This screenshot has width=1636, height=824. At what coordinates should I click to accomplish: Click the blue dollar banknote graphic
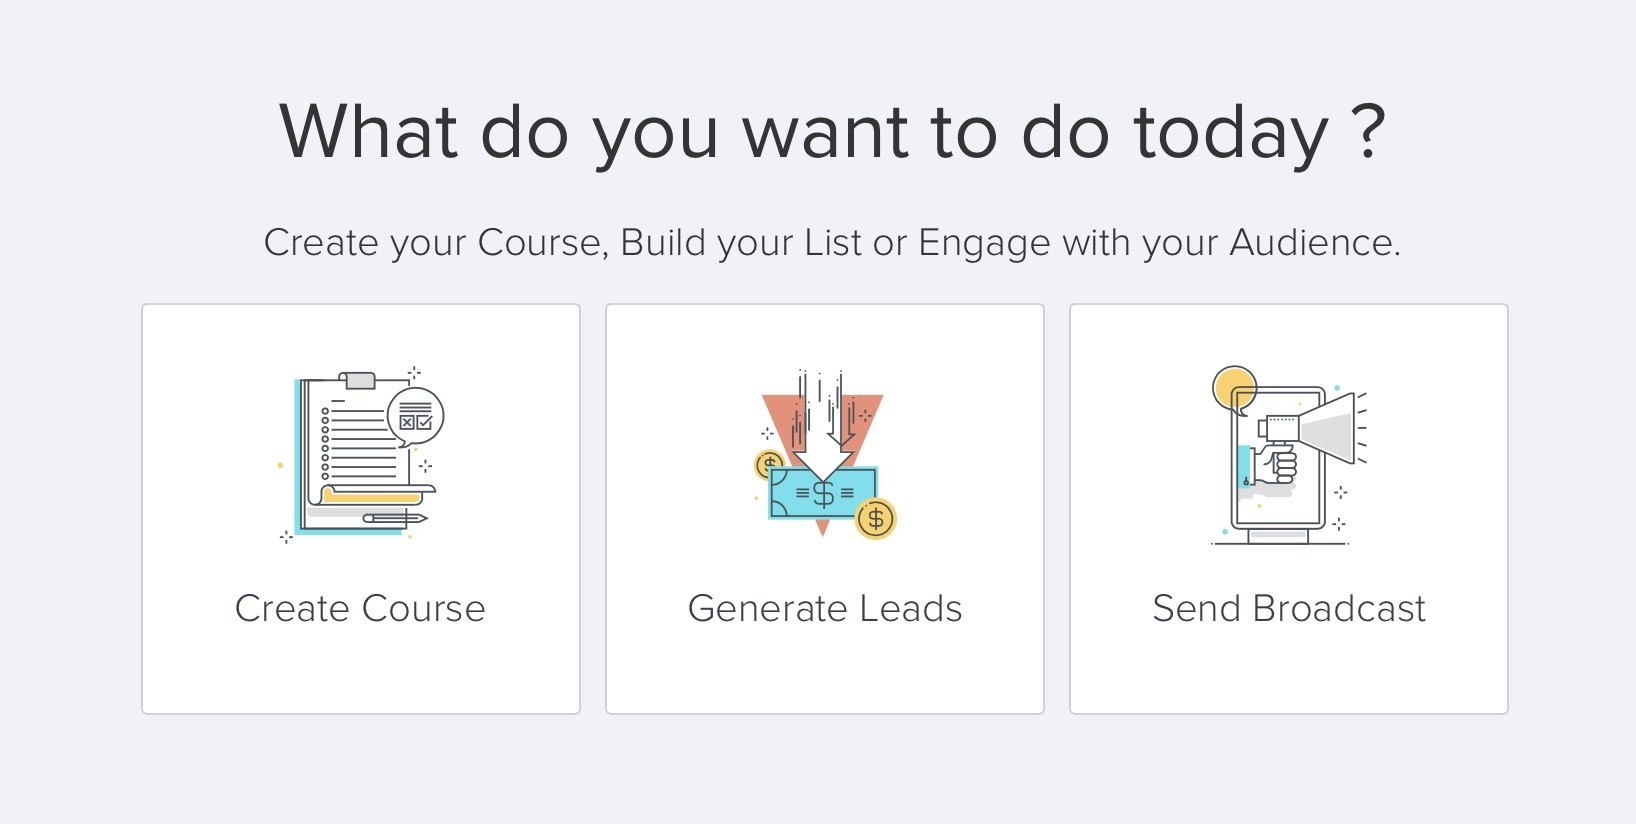[x=822, y=493]
